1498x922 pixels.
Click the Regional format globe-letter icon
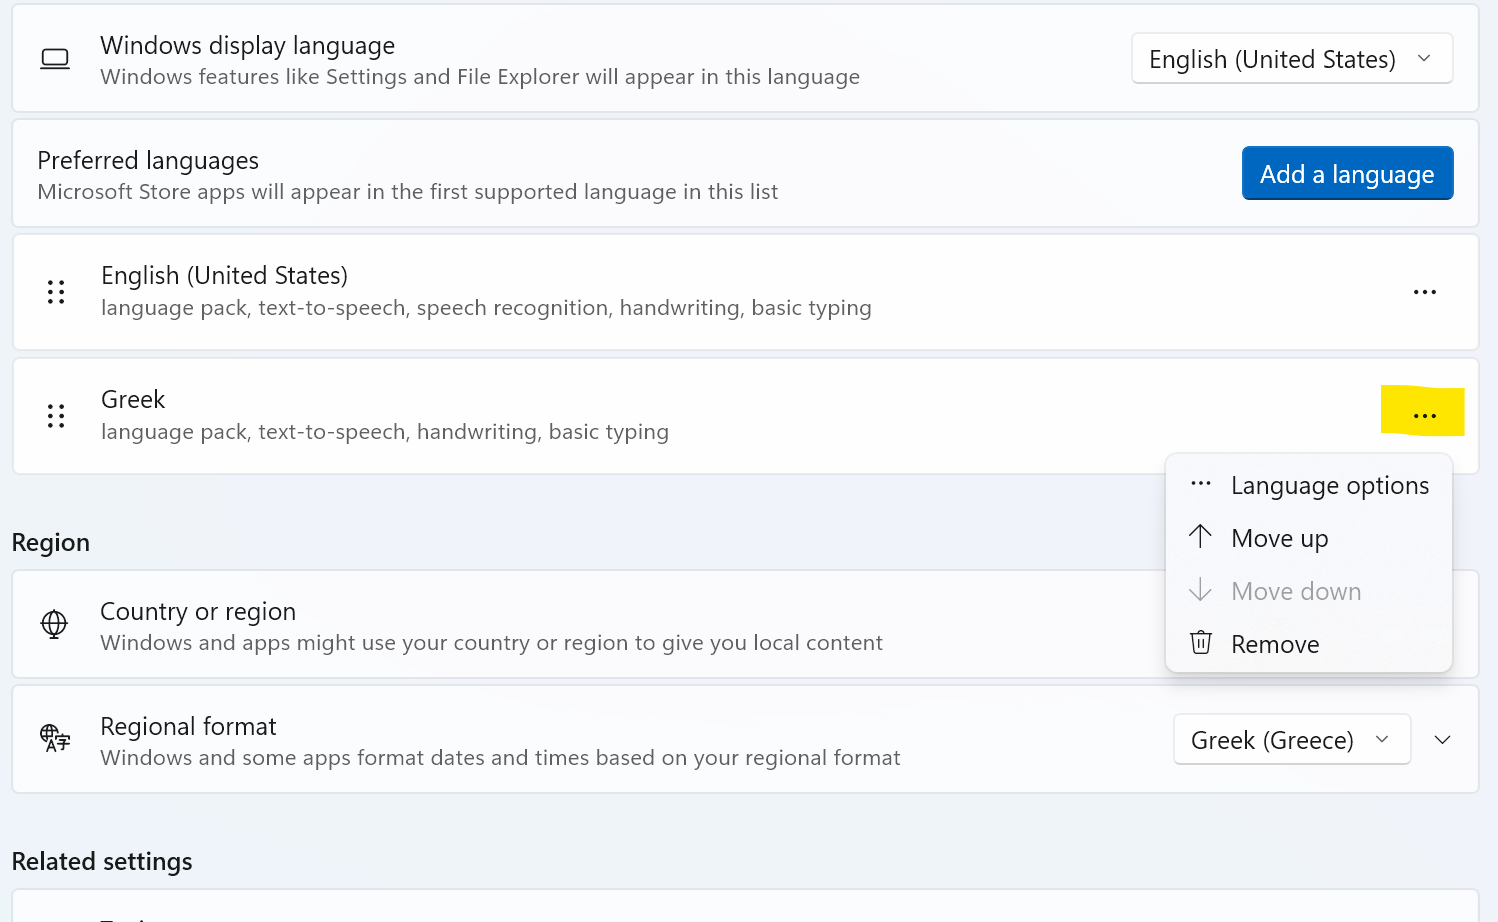55,739
